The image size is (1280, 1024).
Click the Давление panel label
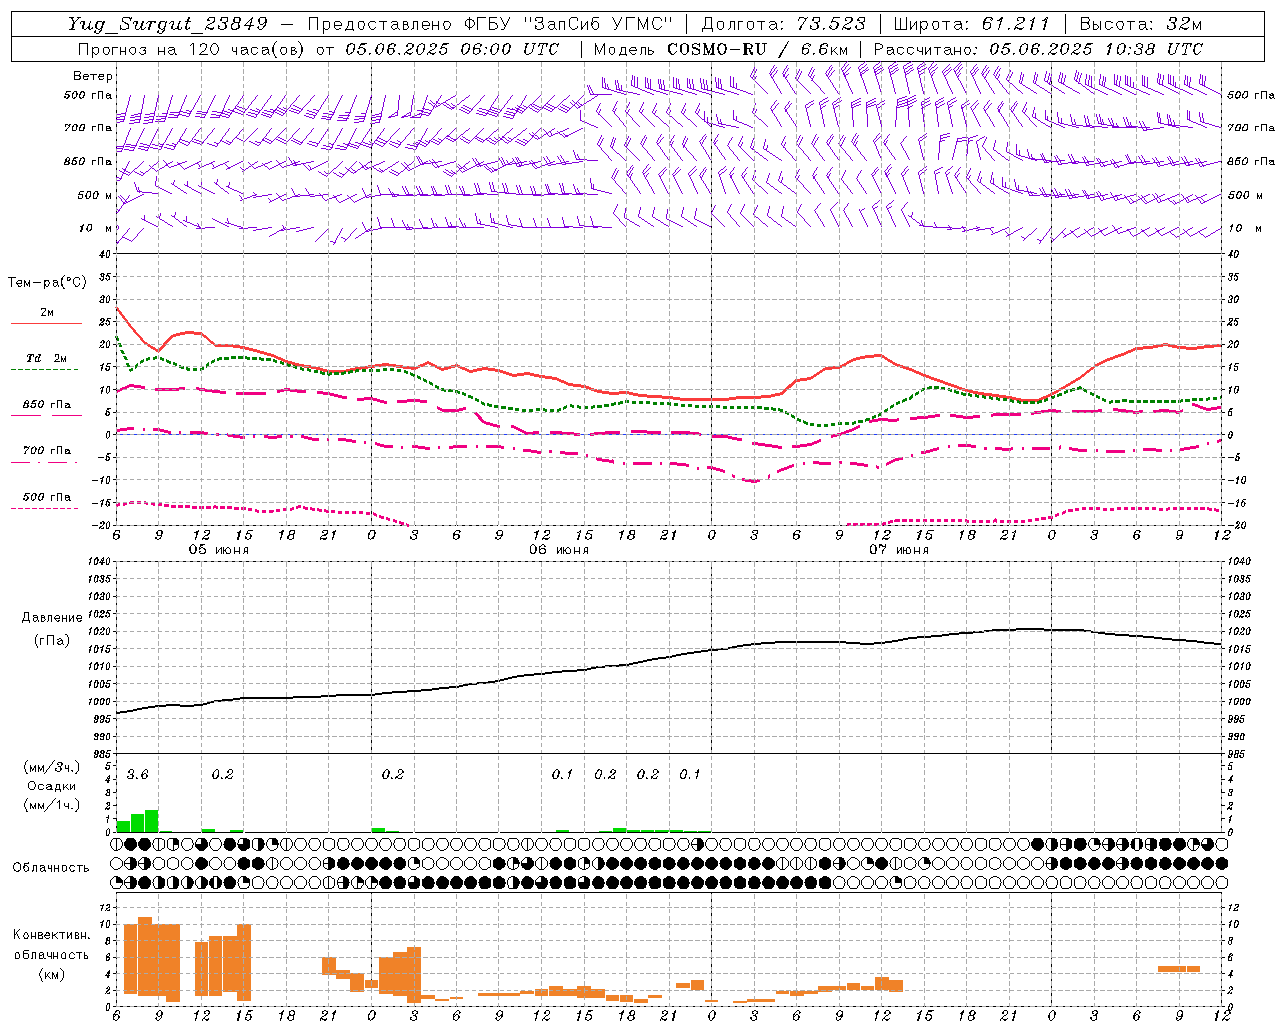[50, 617]
